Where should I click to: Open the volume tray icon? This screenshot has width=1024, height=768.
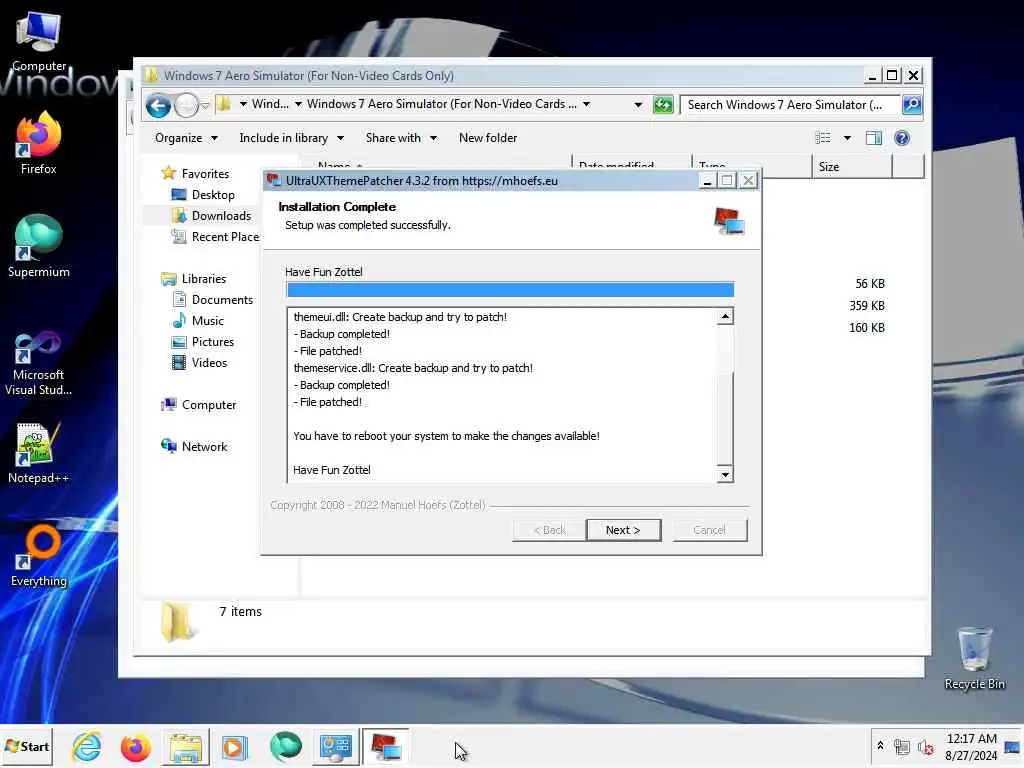(x=926, y=746)
